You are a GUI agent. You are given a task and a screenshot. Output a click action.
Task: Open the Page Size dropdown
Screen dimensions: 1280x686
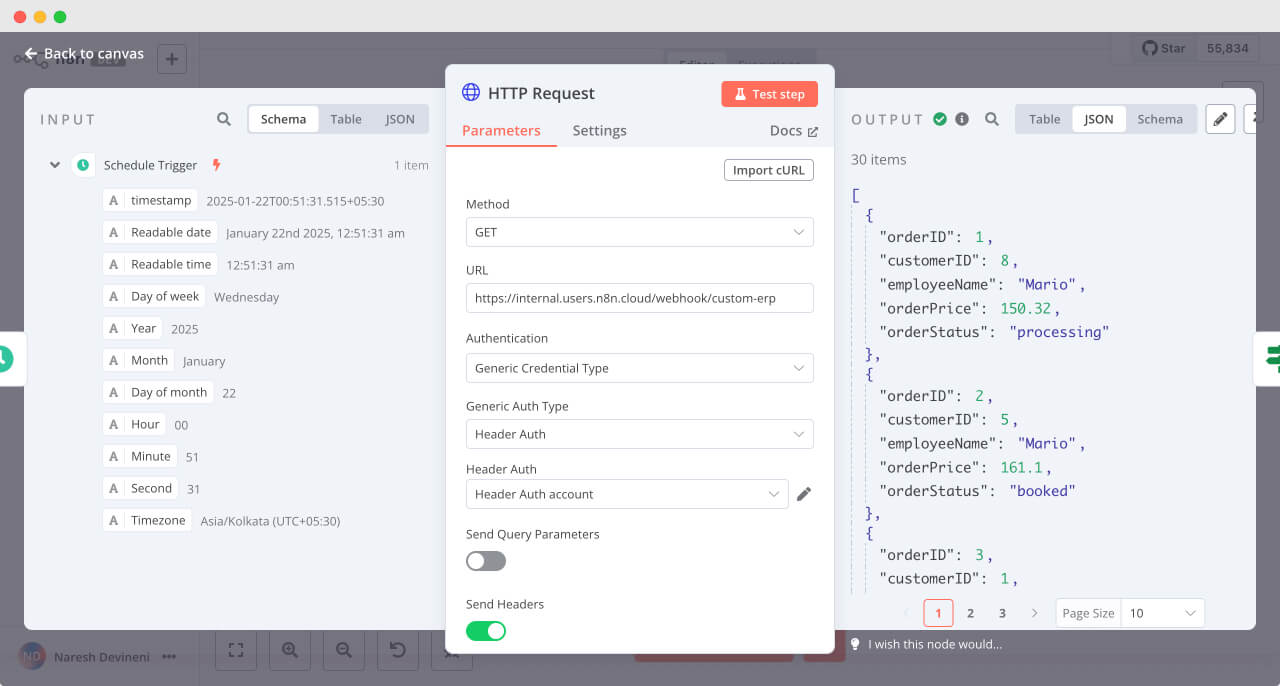pos(1163,613)
